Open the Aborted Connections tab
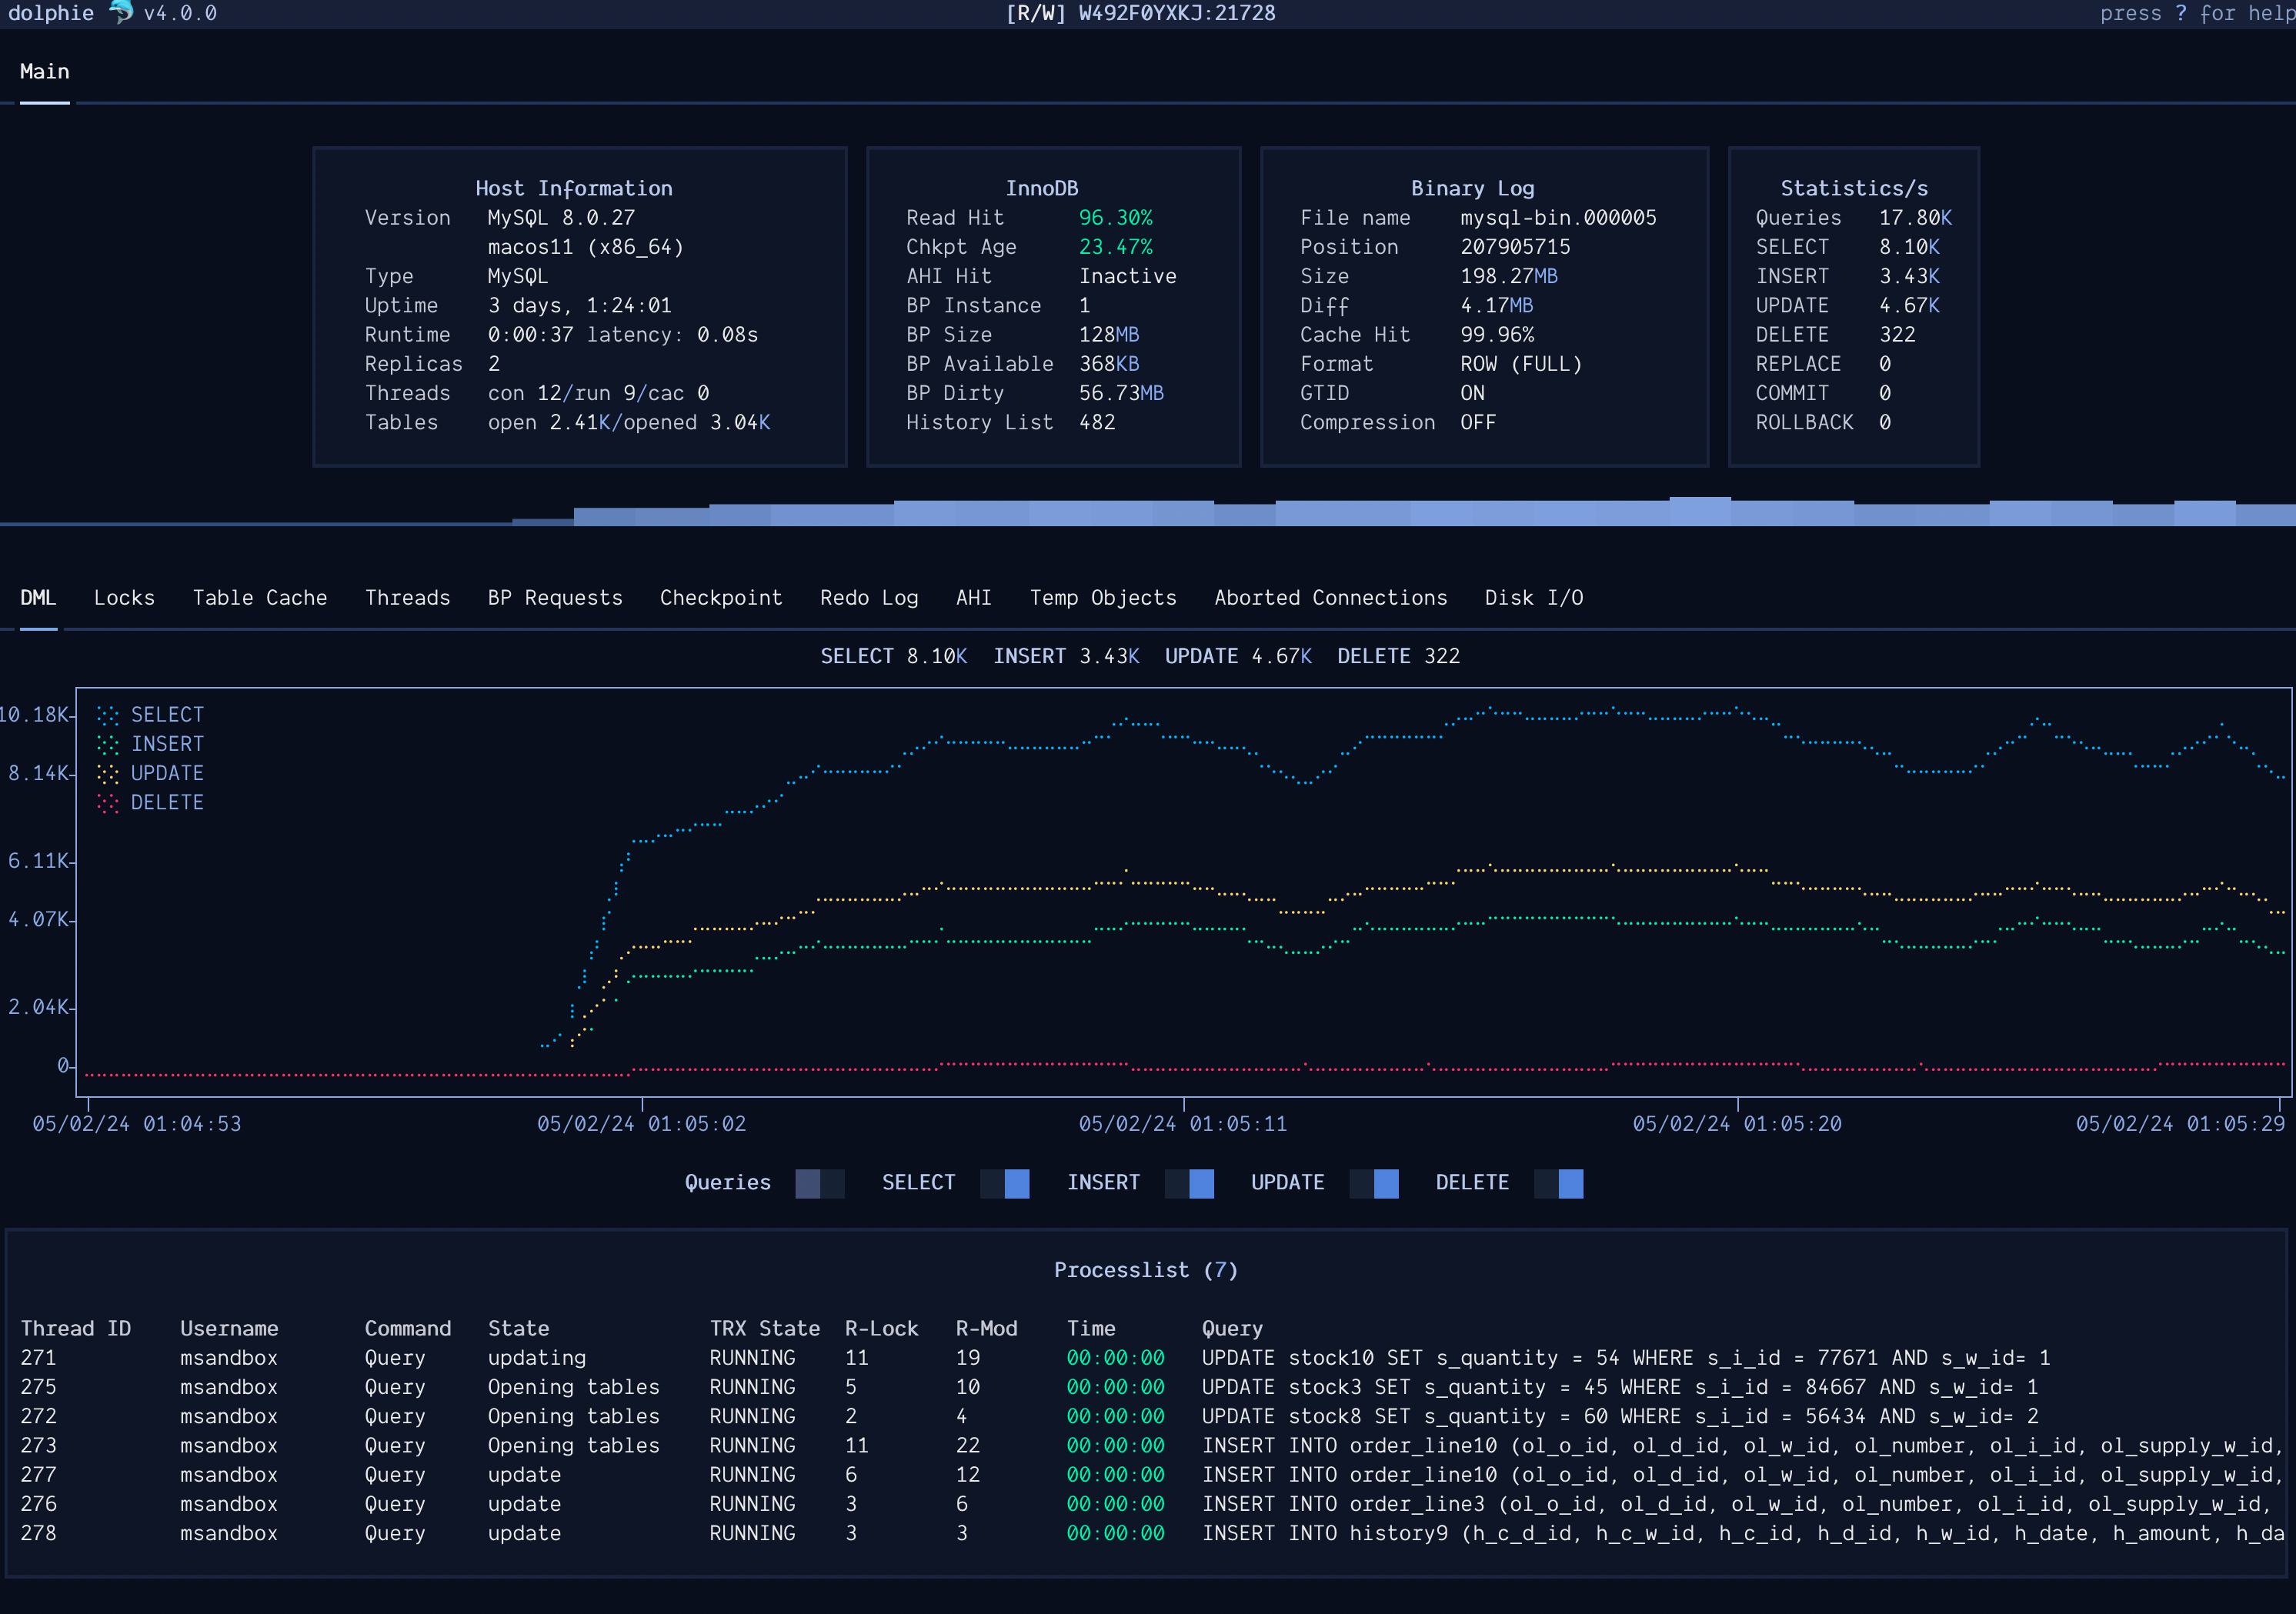Viewport: 2296px width, 1614px height. point(1330,597)
